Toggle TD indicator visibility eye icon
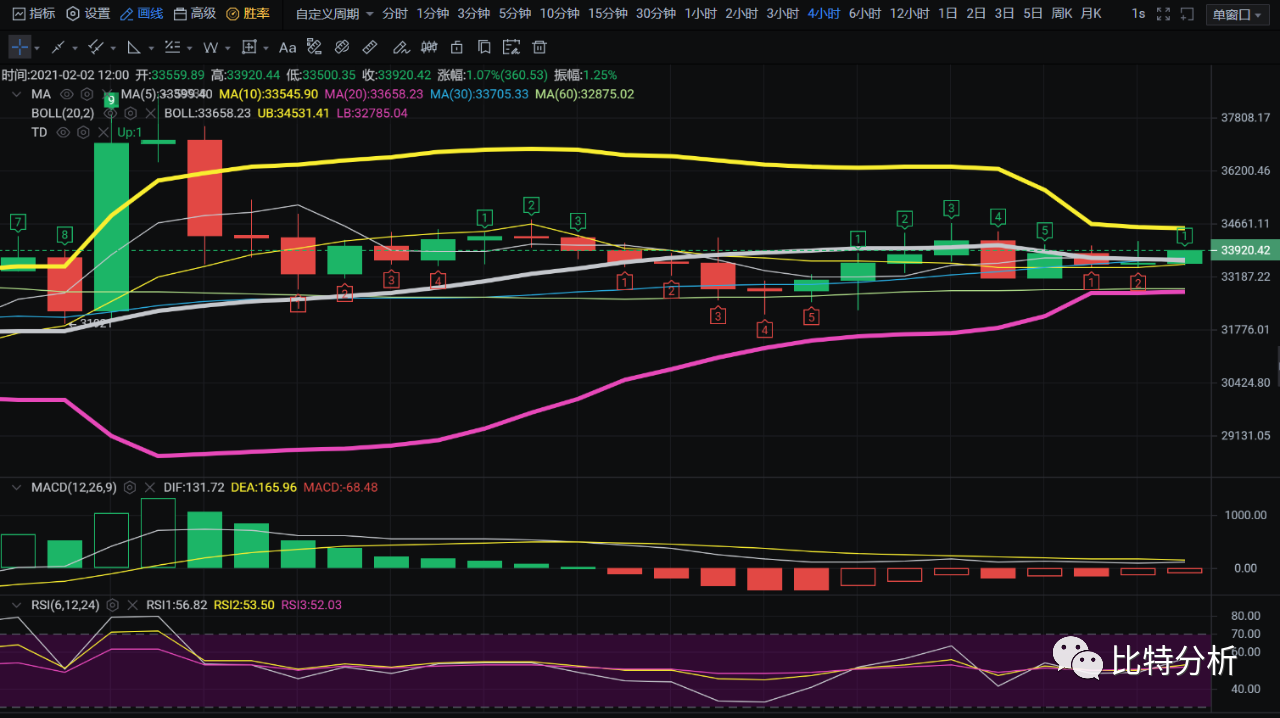Image resolution: width=1280 pixels, height=718 pixels. [x=63, y=132]
